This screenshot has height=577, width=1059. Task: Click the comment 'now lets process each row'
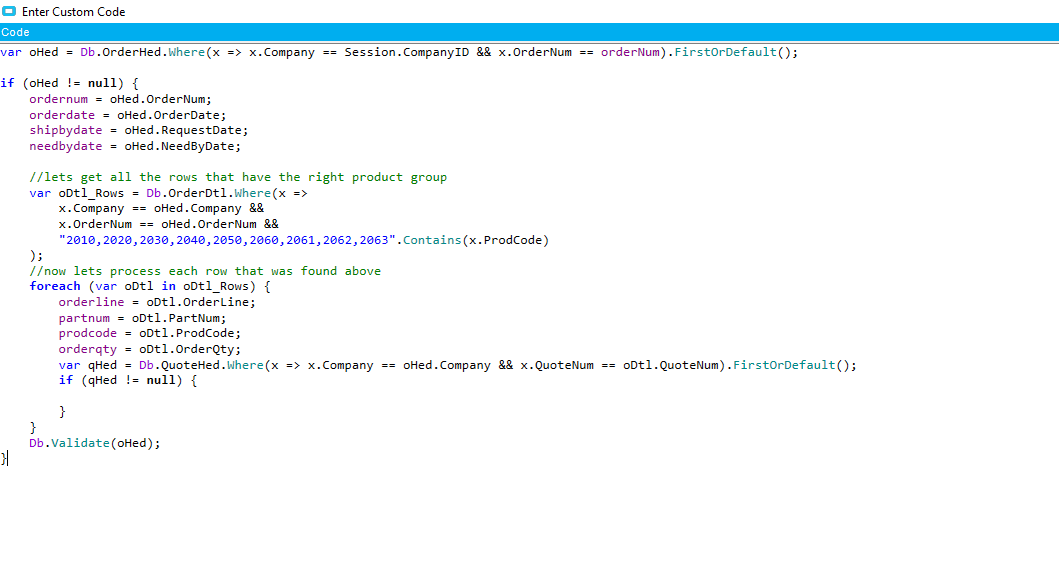tap(205, 272)
